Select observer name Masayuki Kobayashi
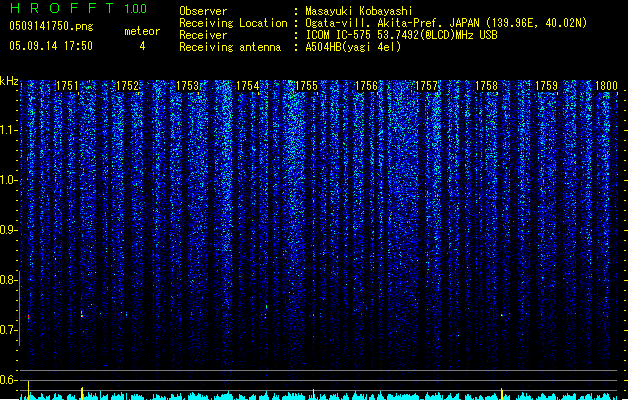The image size is (629, 400). coord(359,11)
